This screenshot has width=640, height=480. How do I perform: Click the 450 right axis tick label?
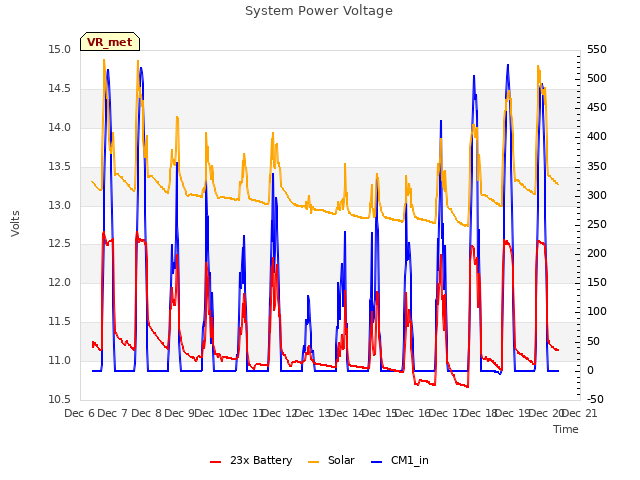point(597,107)
